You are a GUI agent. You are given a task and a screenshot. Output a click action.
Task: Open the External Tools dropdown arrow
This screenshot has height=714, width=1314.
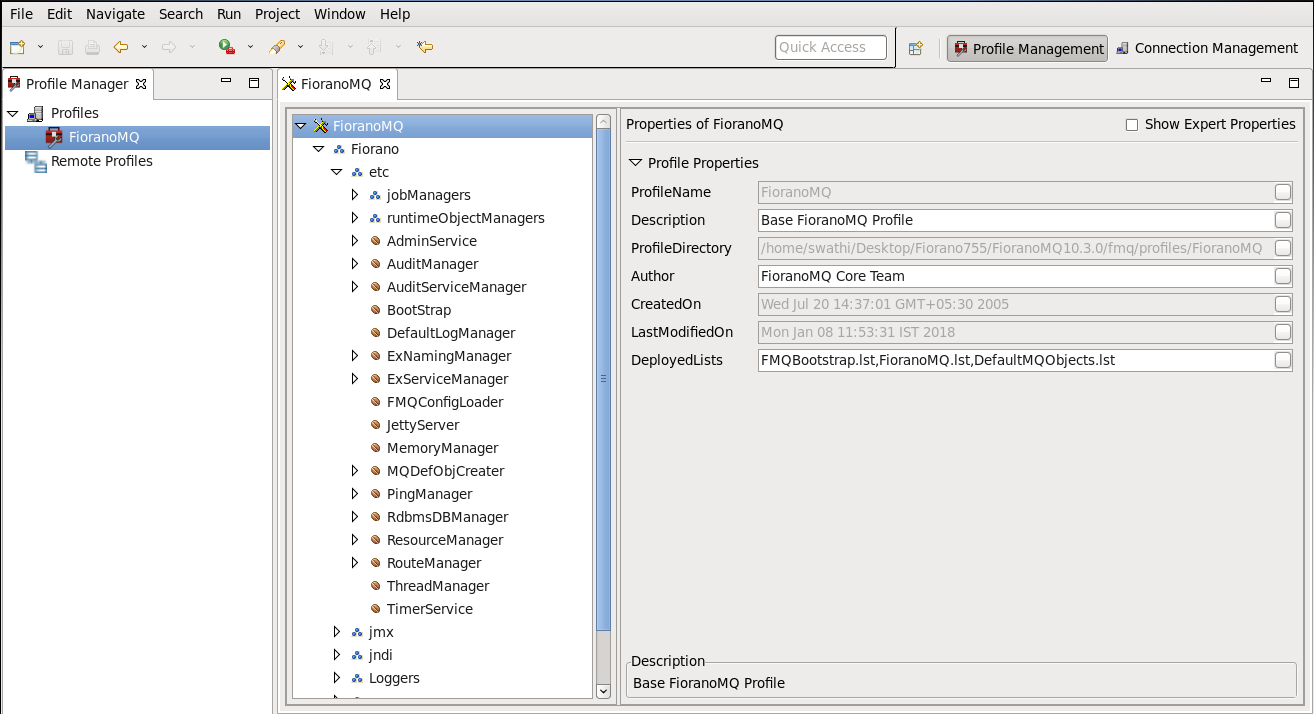point(250,47)
